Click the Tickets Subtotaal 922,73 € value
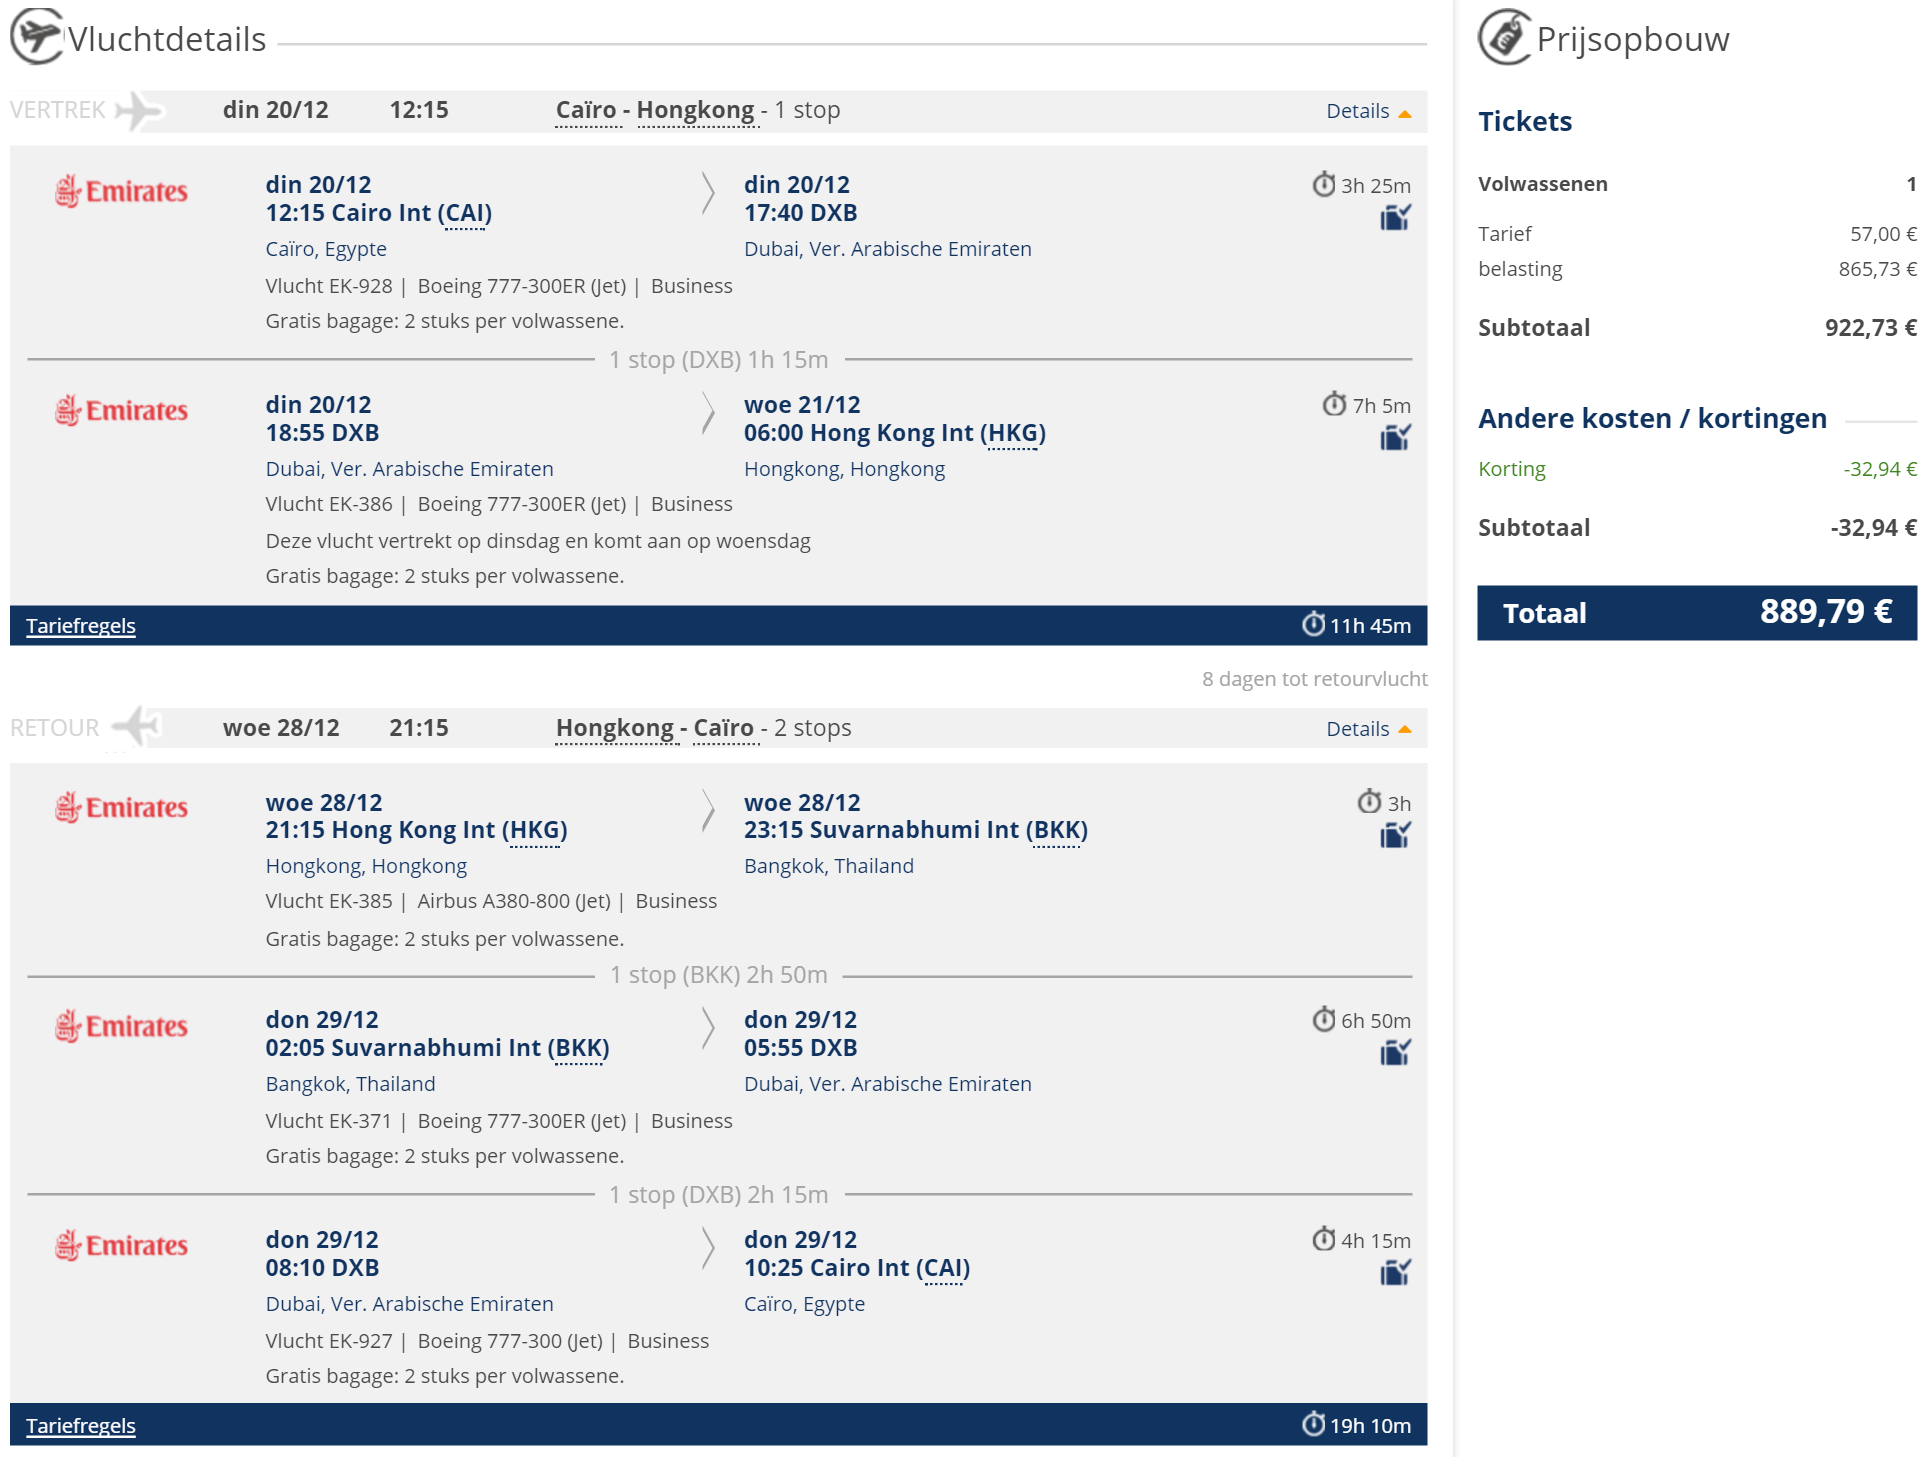The image size is (1931, 1457). coord(1871,328)
